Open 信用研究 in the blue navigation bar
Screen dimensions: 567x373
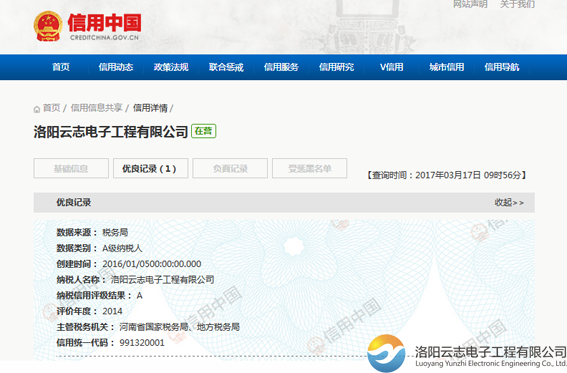[336, 67]
